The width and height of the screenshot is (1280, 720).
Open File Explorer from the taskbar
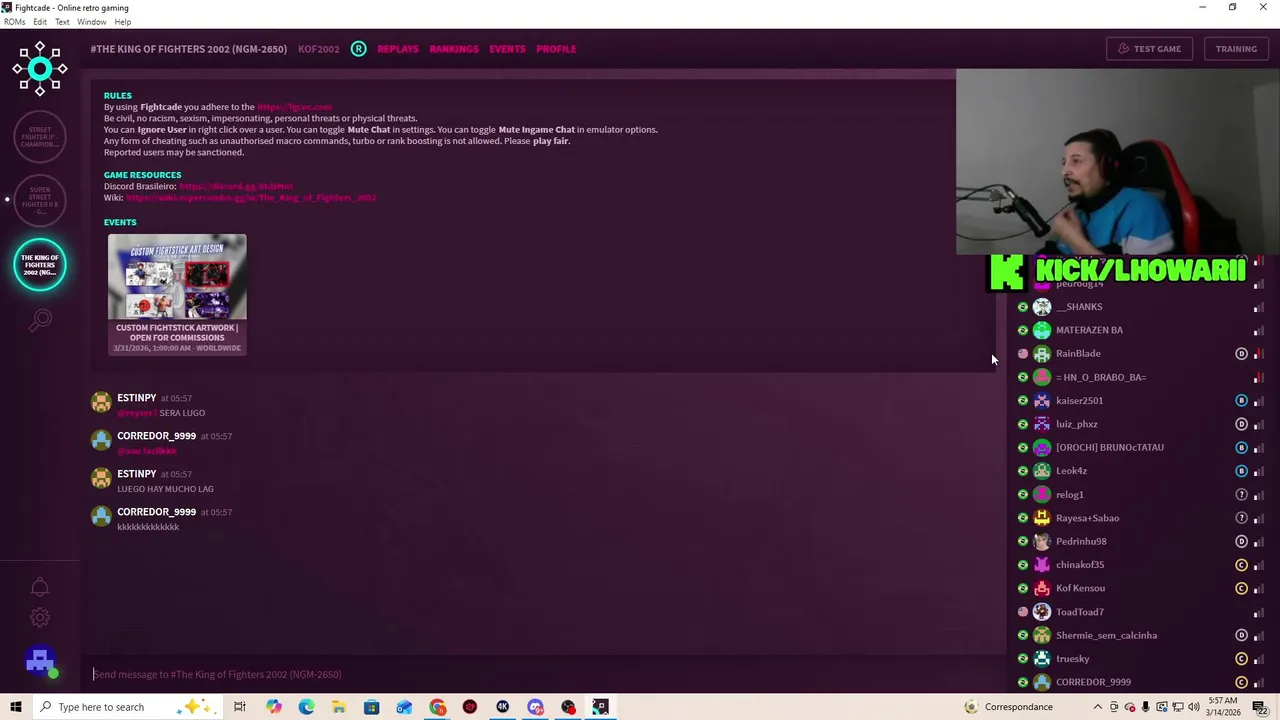point(339,707)
